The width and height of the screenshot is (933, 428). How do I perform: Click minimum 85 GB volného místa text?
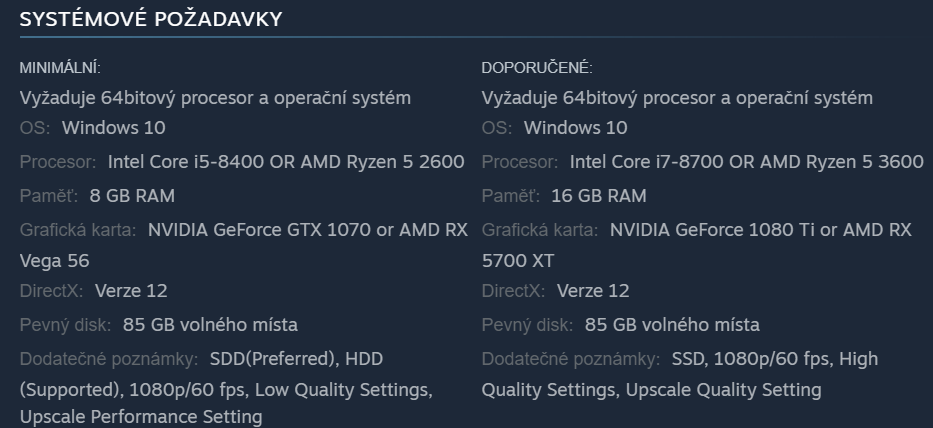[210, 325]
